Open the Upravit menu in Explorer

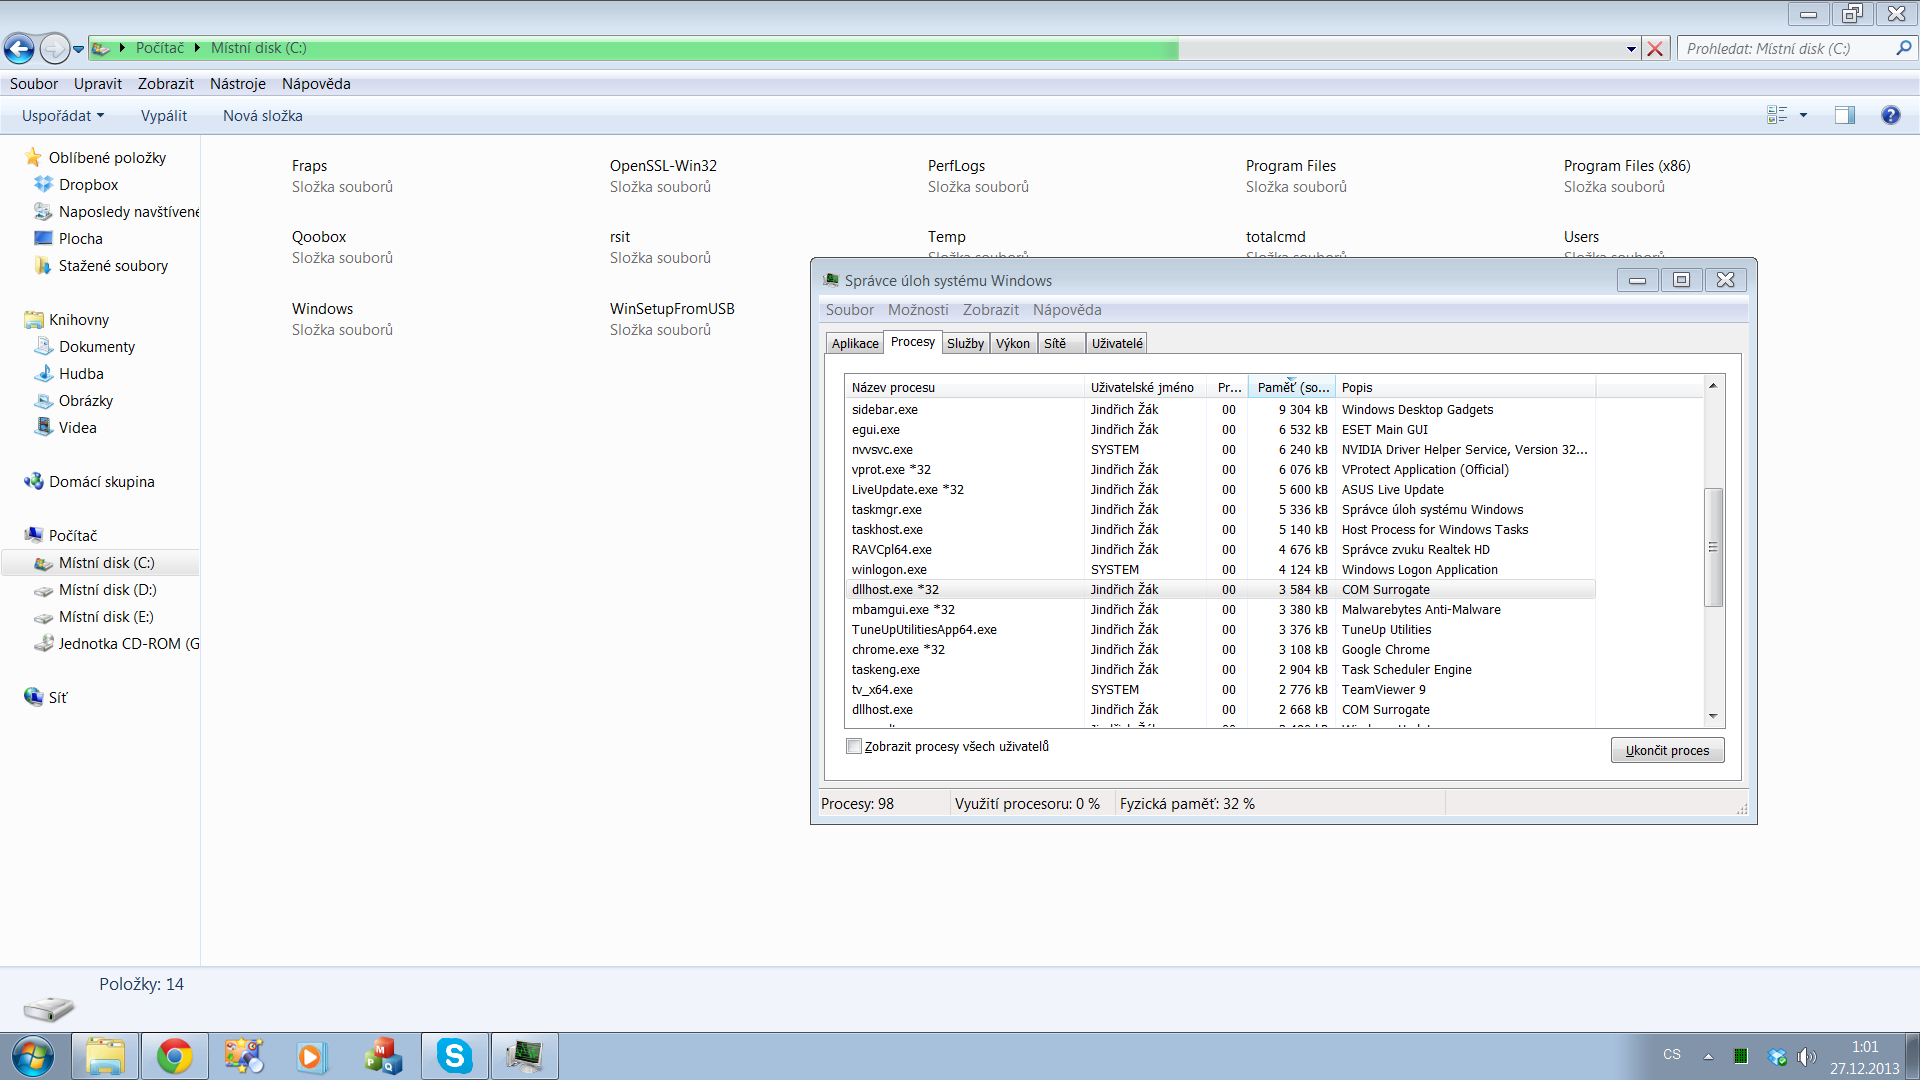point(98,84)
